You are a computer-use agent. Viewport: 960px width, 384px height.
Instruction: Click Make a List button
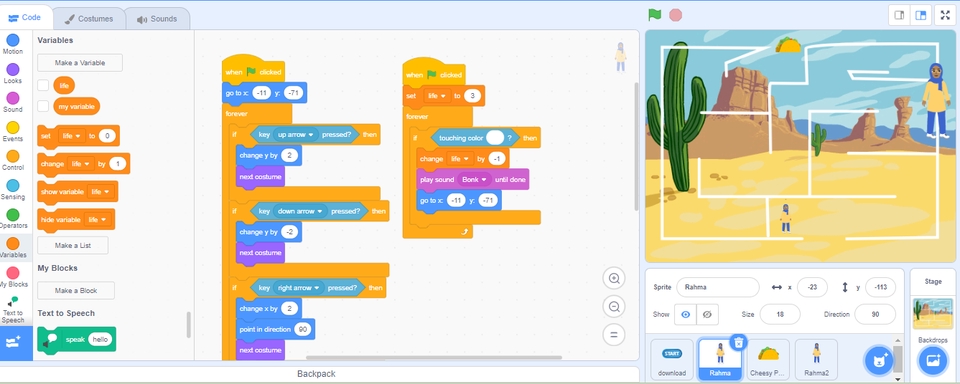[x=73, y=245]
